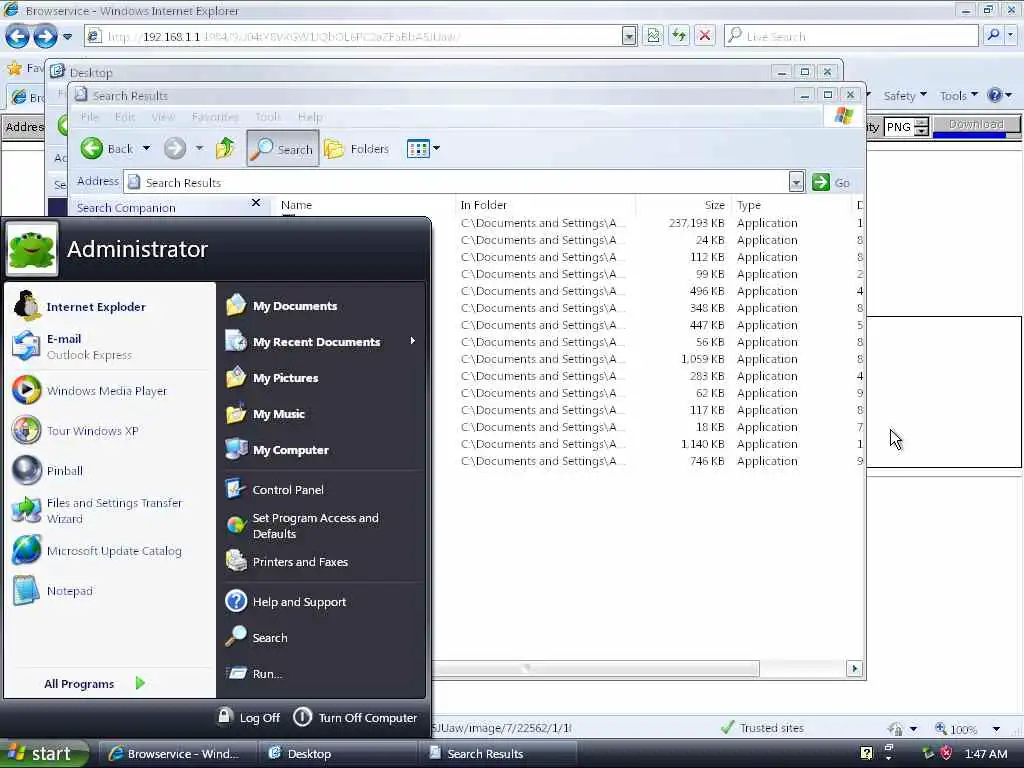Open Search Results address bar dropdown
Screen dimensions: 1024x768
795,182
